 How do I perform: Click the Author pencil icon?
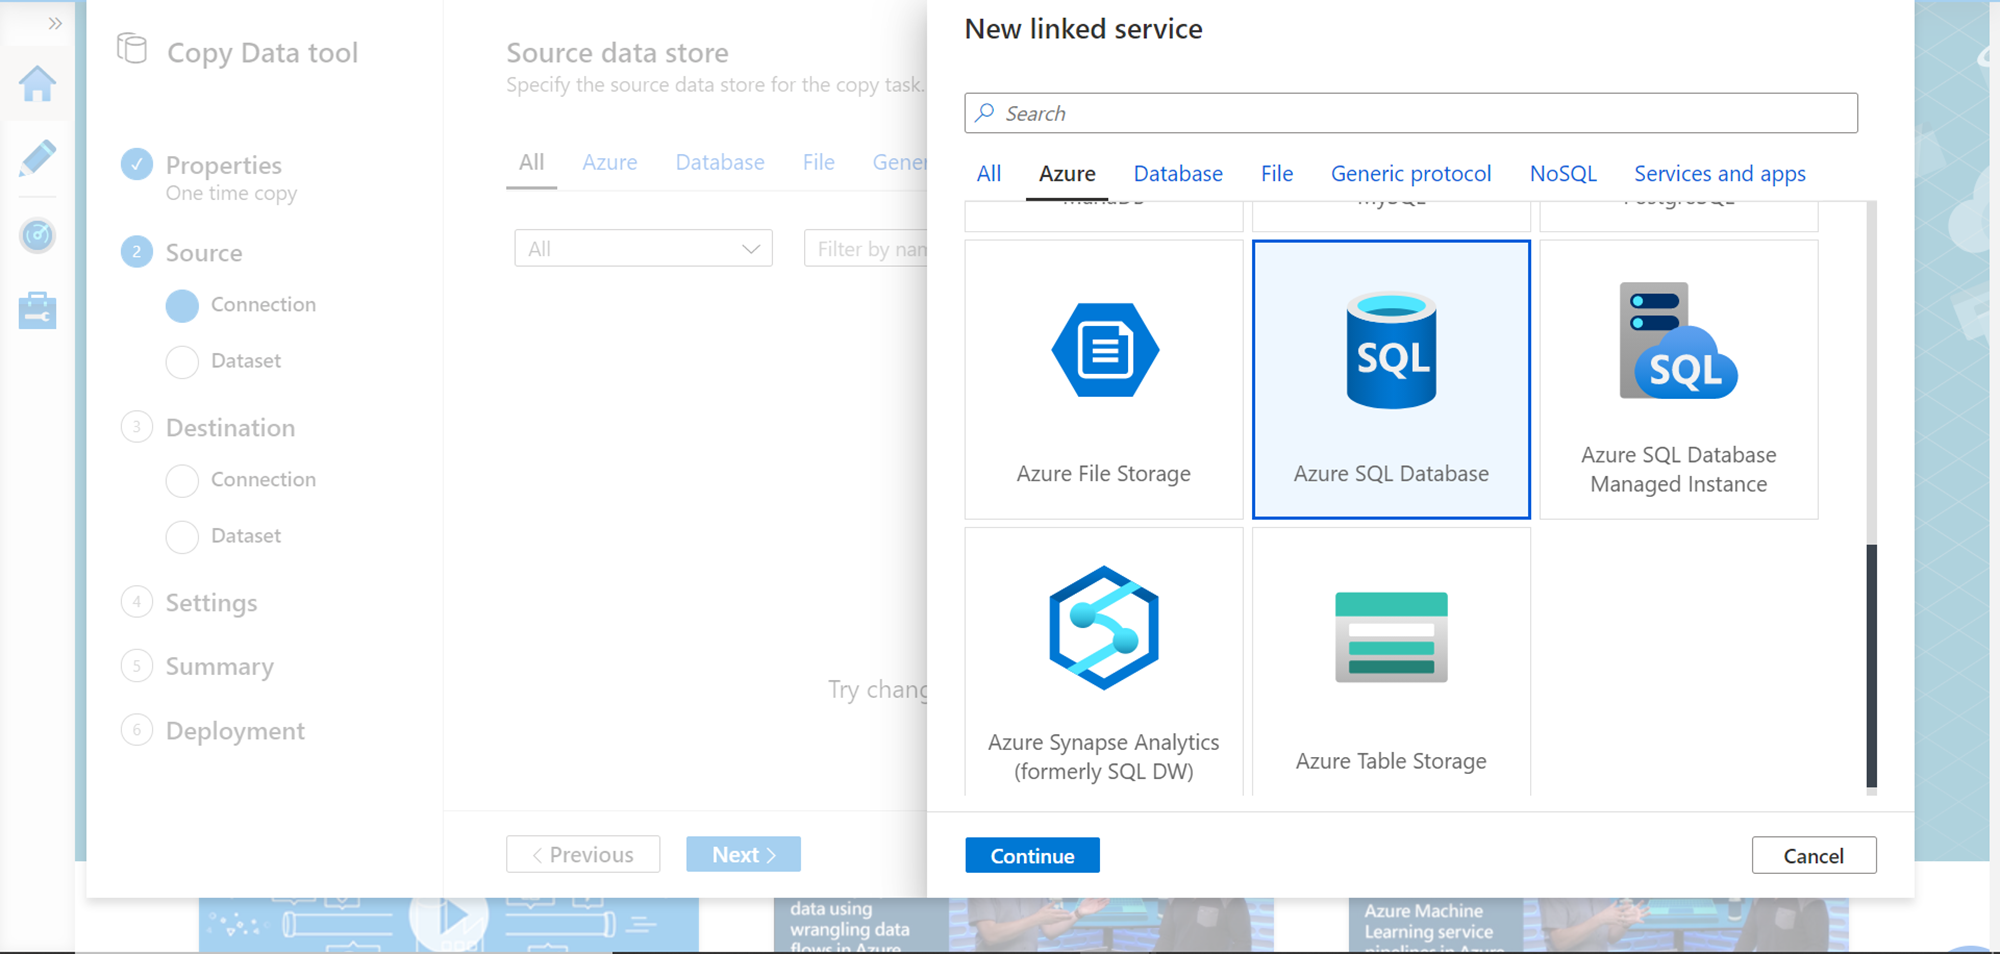coord(37,159)
